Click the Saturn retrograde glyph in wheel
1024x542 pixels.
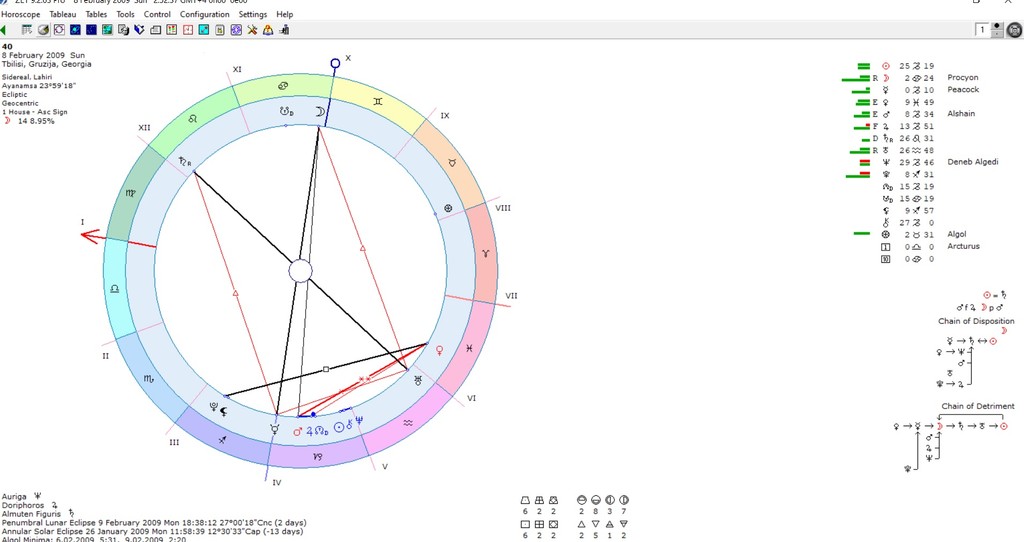(x=185, y=161)
